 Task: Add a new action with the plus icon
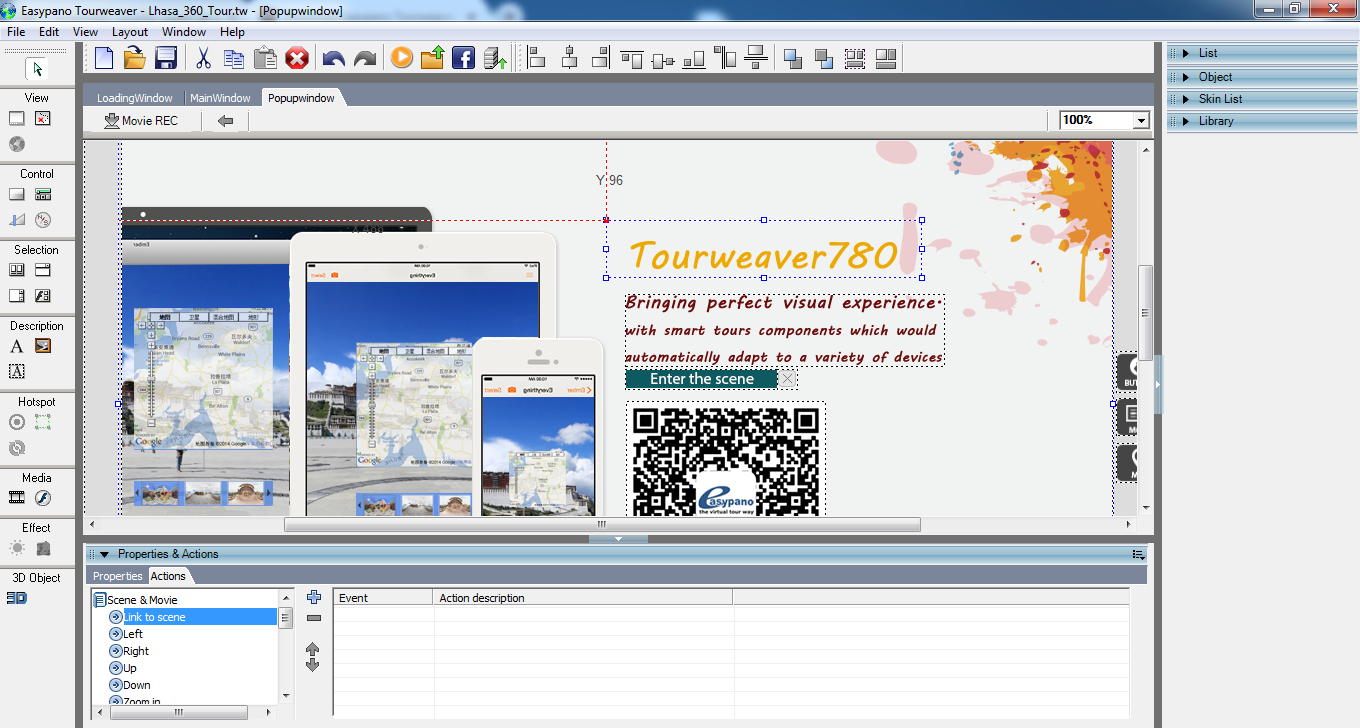pyautogui.click(x=314, y=597)
